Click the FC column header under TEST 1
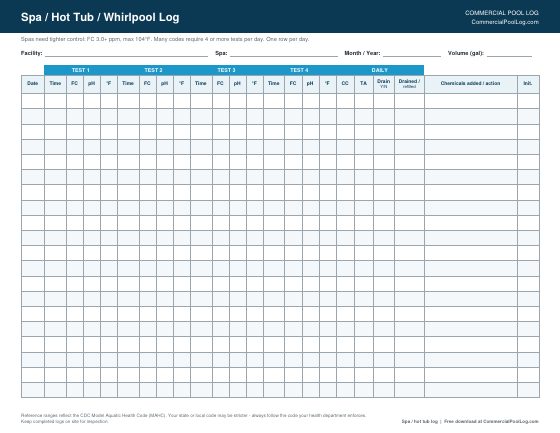The height and width of the screenshot is (433, 560). pos(75,84)
